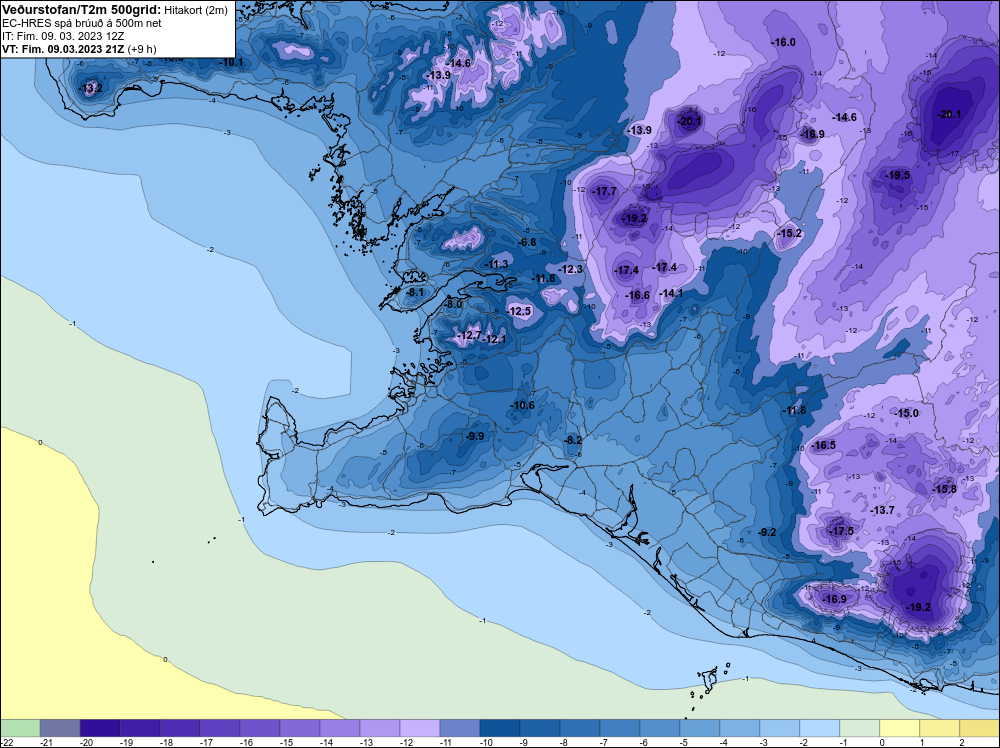Click the -10.6 temperature label

click(522, 405)
